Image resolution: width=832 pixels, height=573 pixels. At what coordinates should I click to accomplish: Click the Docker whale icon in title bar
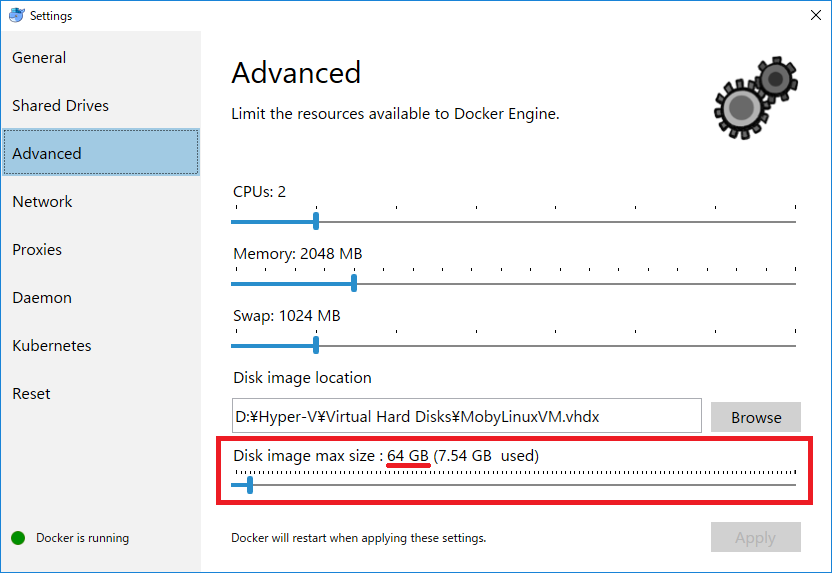[x=15, y=15]
